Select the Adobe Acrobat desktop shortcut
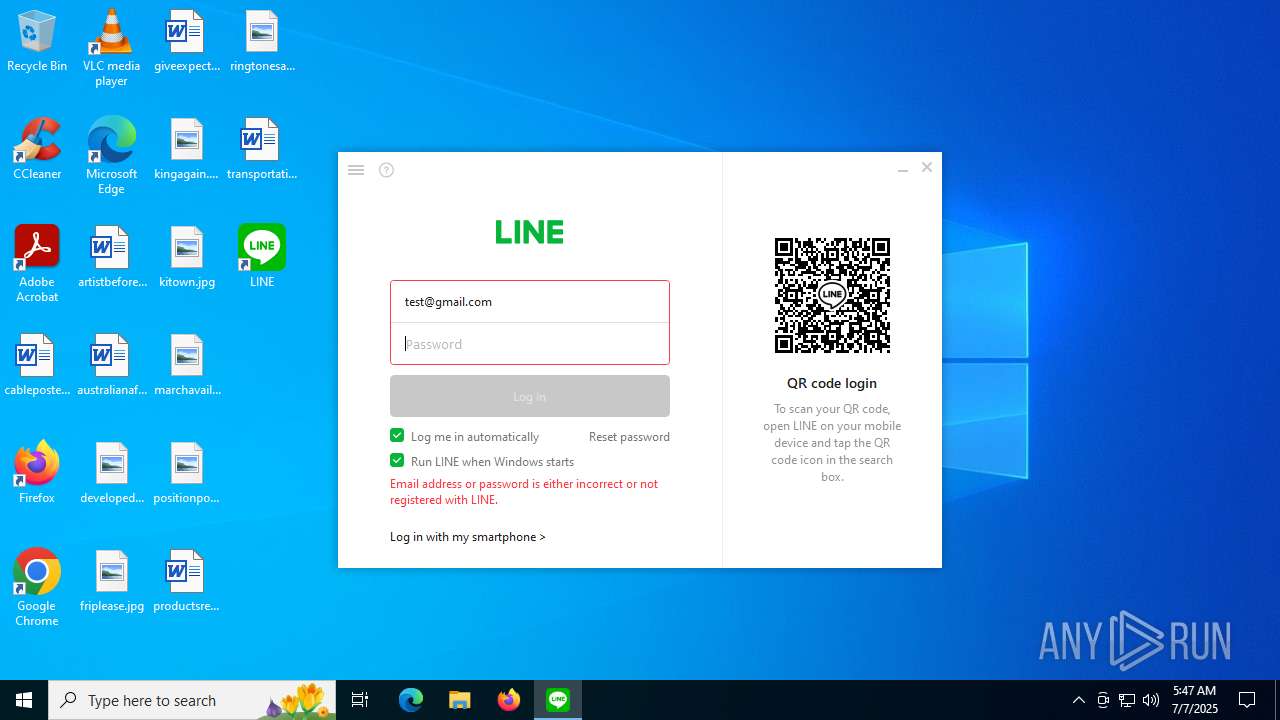The width and height of the screenshot is (1280, 720). point(37,264)
